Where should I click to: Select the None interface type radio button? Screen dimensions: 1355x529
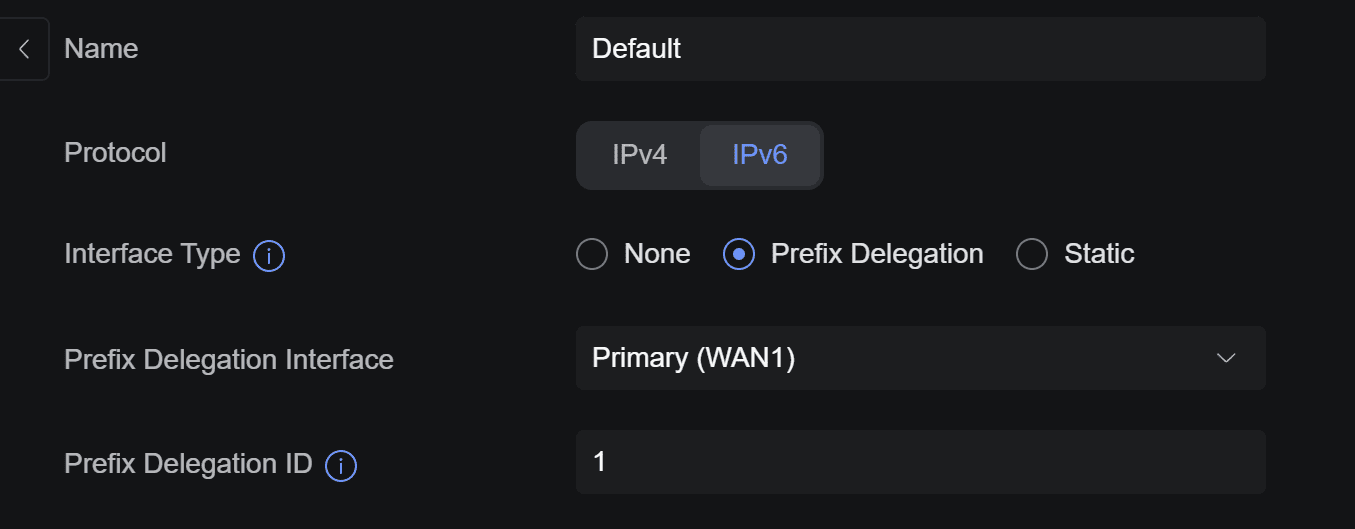pos(592,254)
